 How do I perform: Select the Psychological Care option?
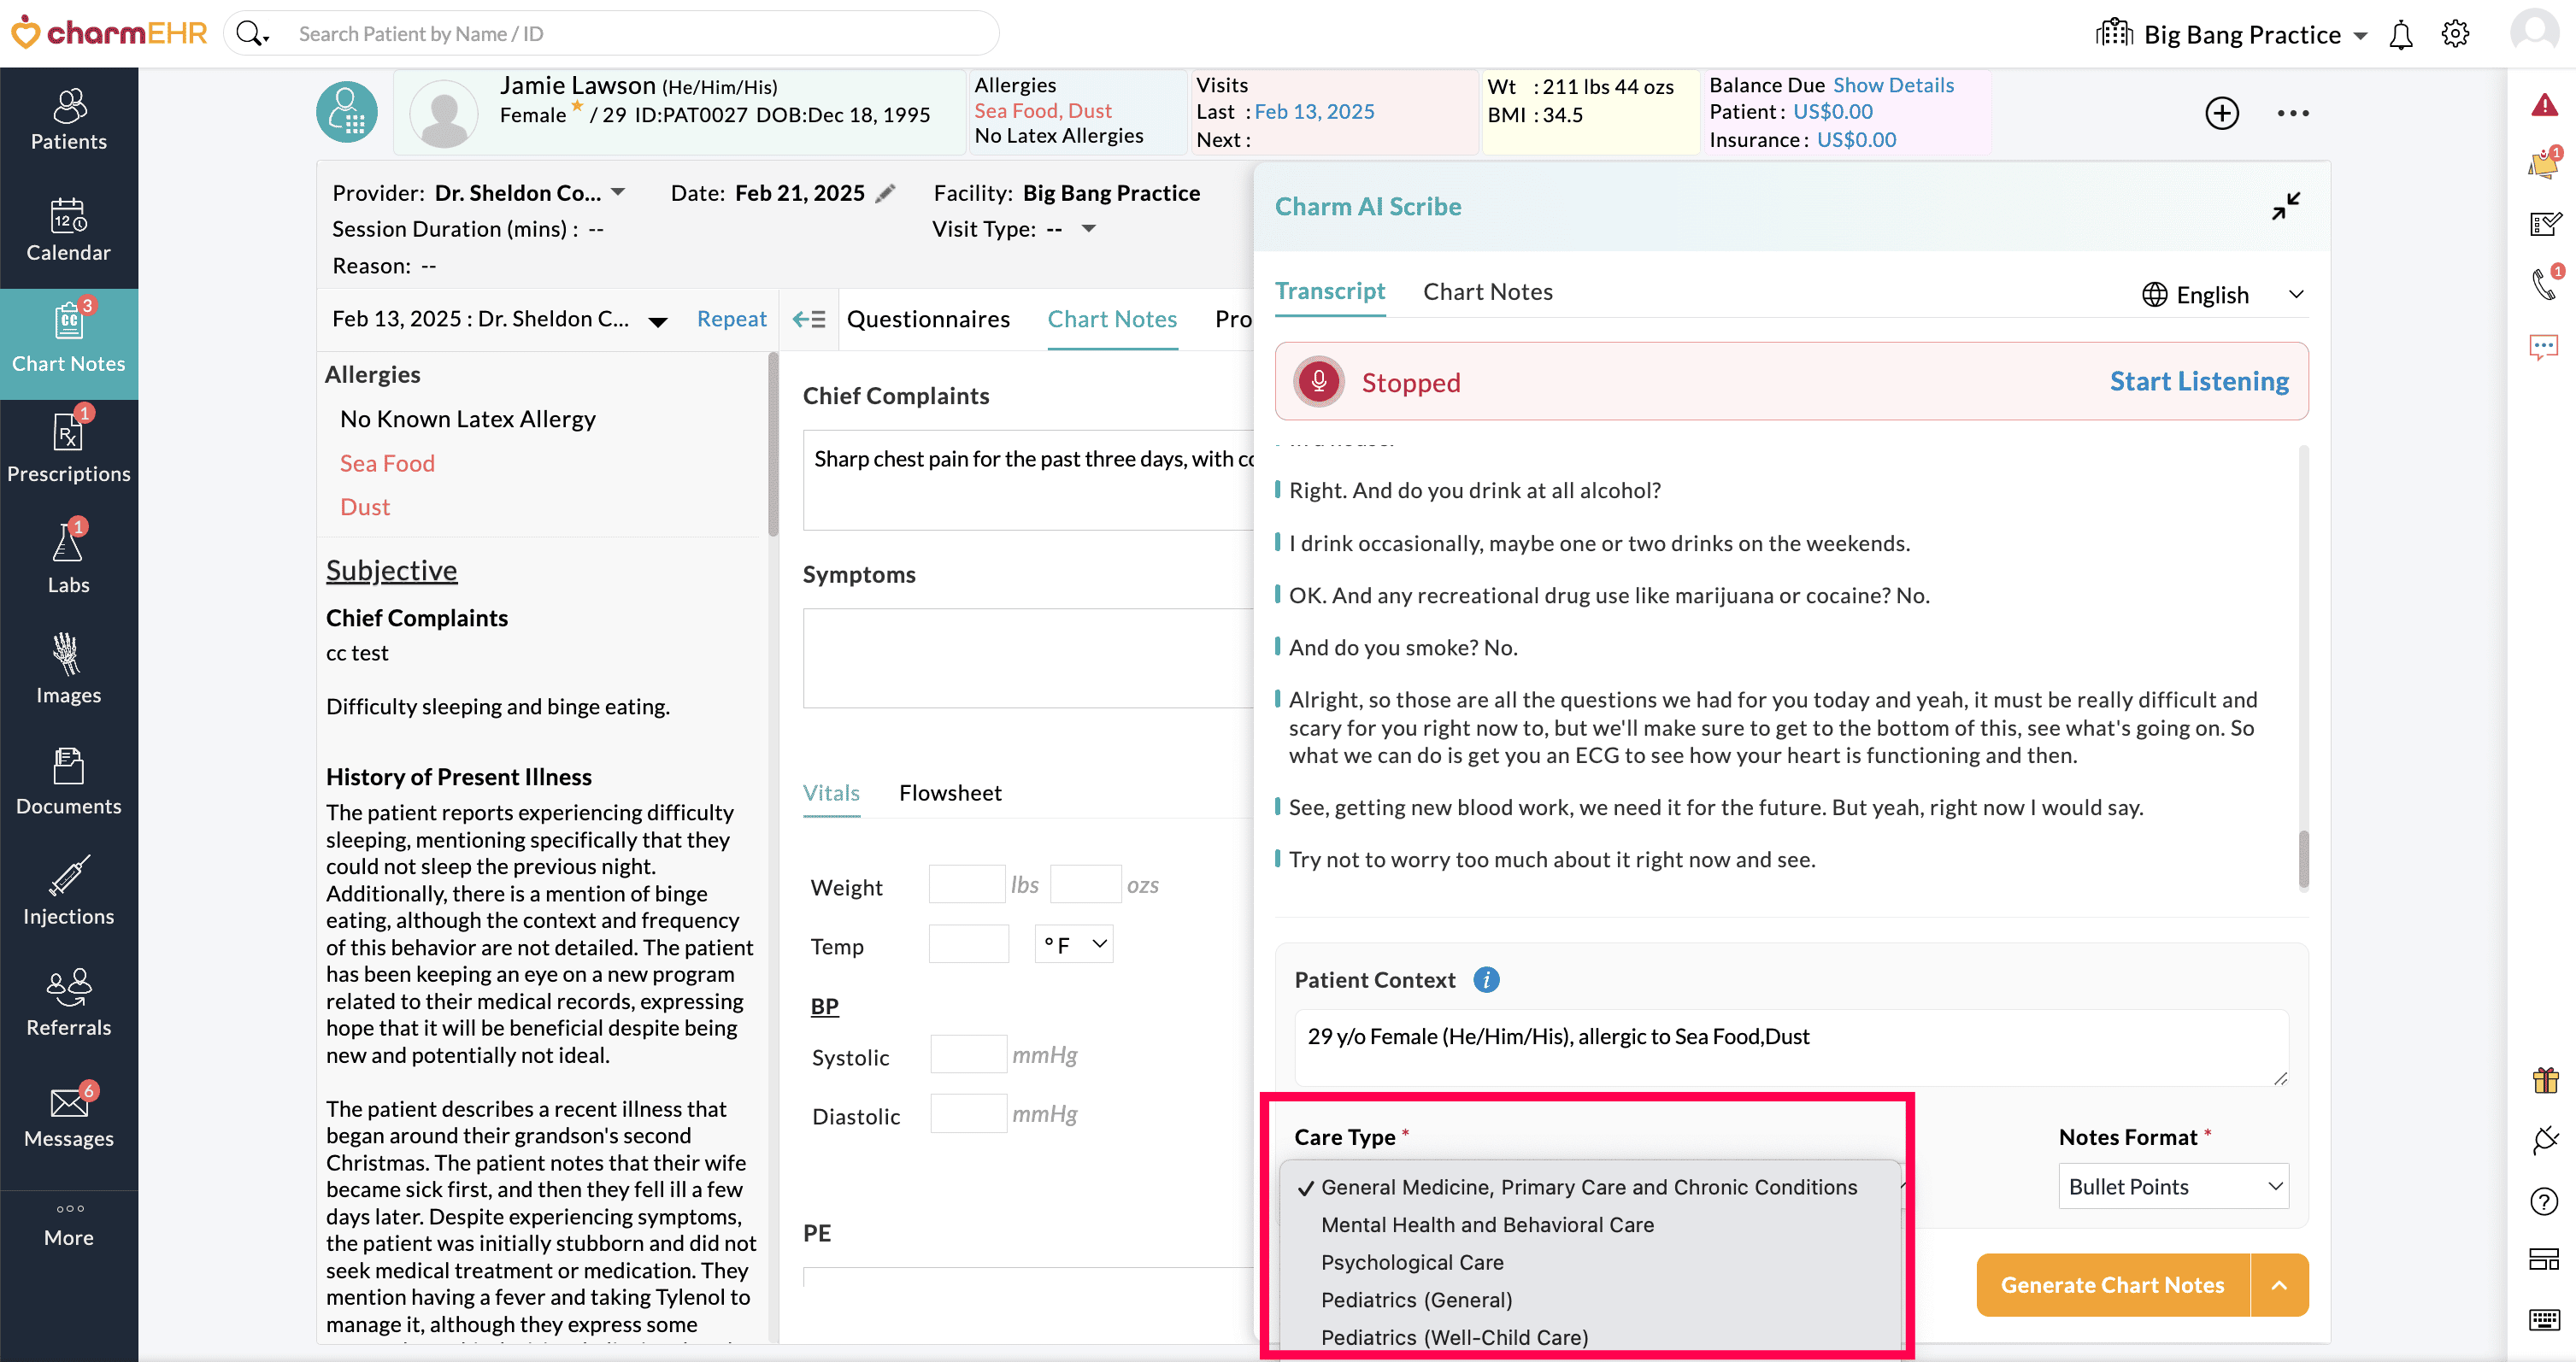tap(1412, 1262)
